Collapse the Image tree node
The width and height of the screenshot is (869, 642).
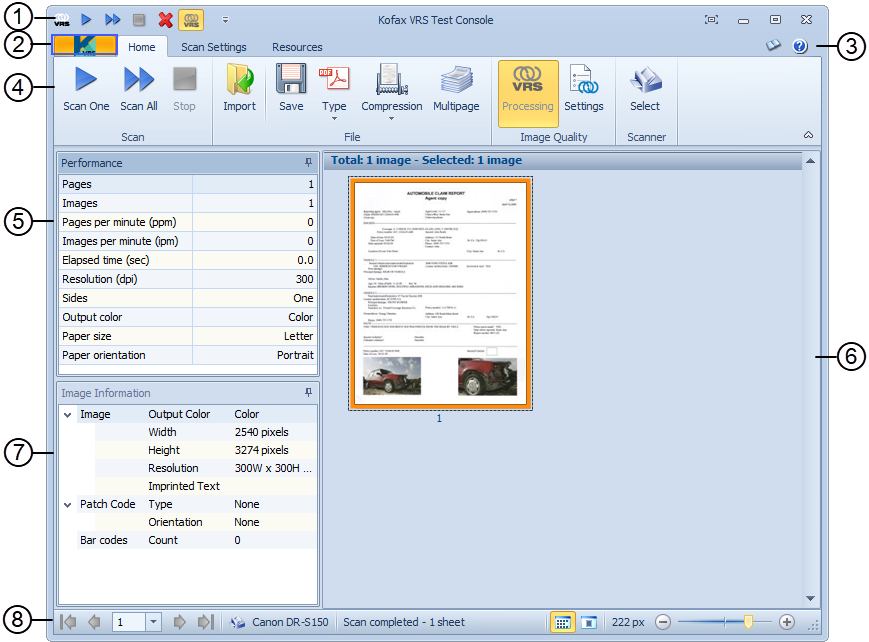(67, 414)
